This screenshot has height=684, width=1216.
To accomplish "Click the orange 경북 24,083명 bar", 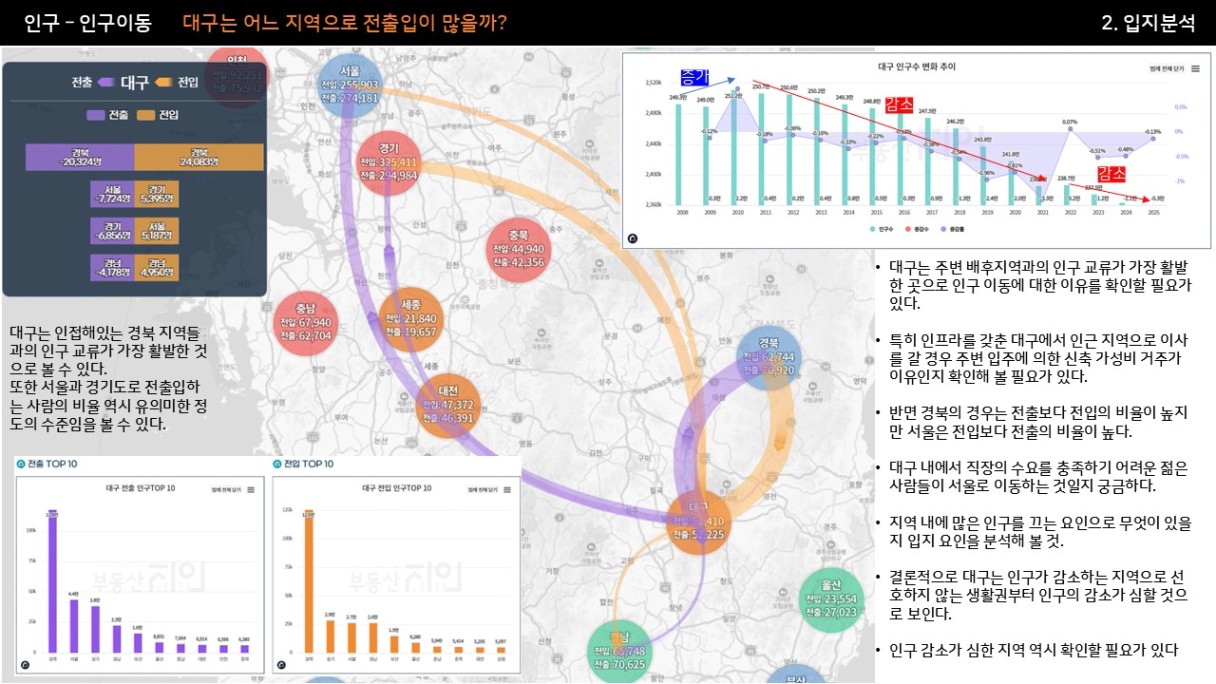I will pos(199,157).
